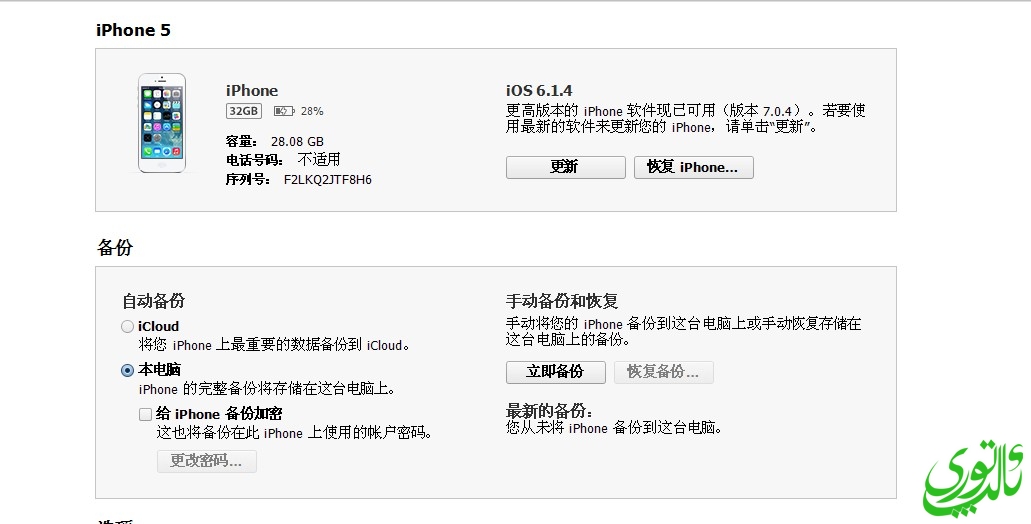Click the iPhone device image
Viewport: 1031px width, 524px height.
pyautogui.click(x=162, y=123)
